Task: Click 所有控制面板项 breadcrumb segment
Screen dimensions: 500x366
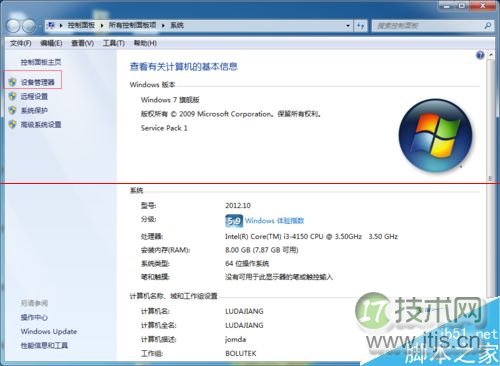Action: coord(132,25)
